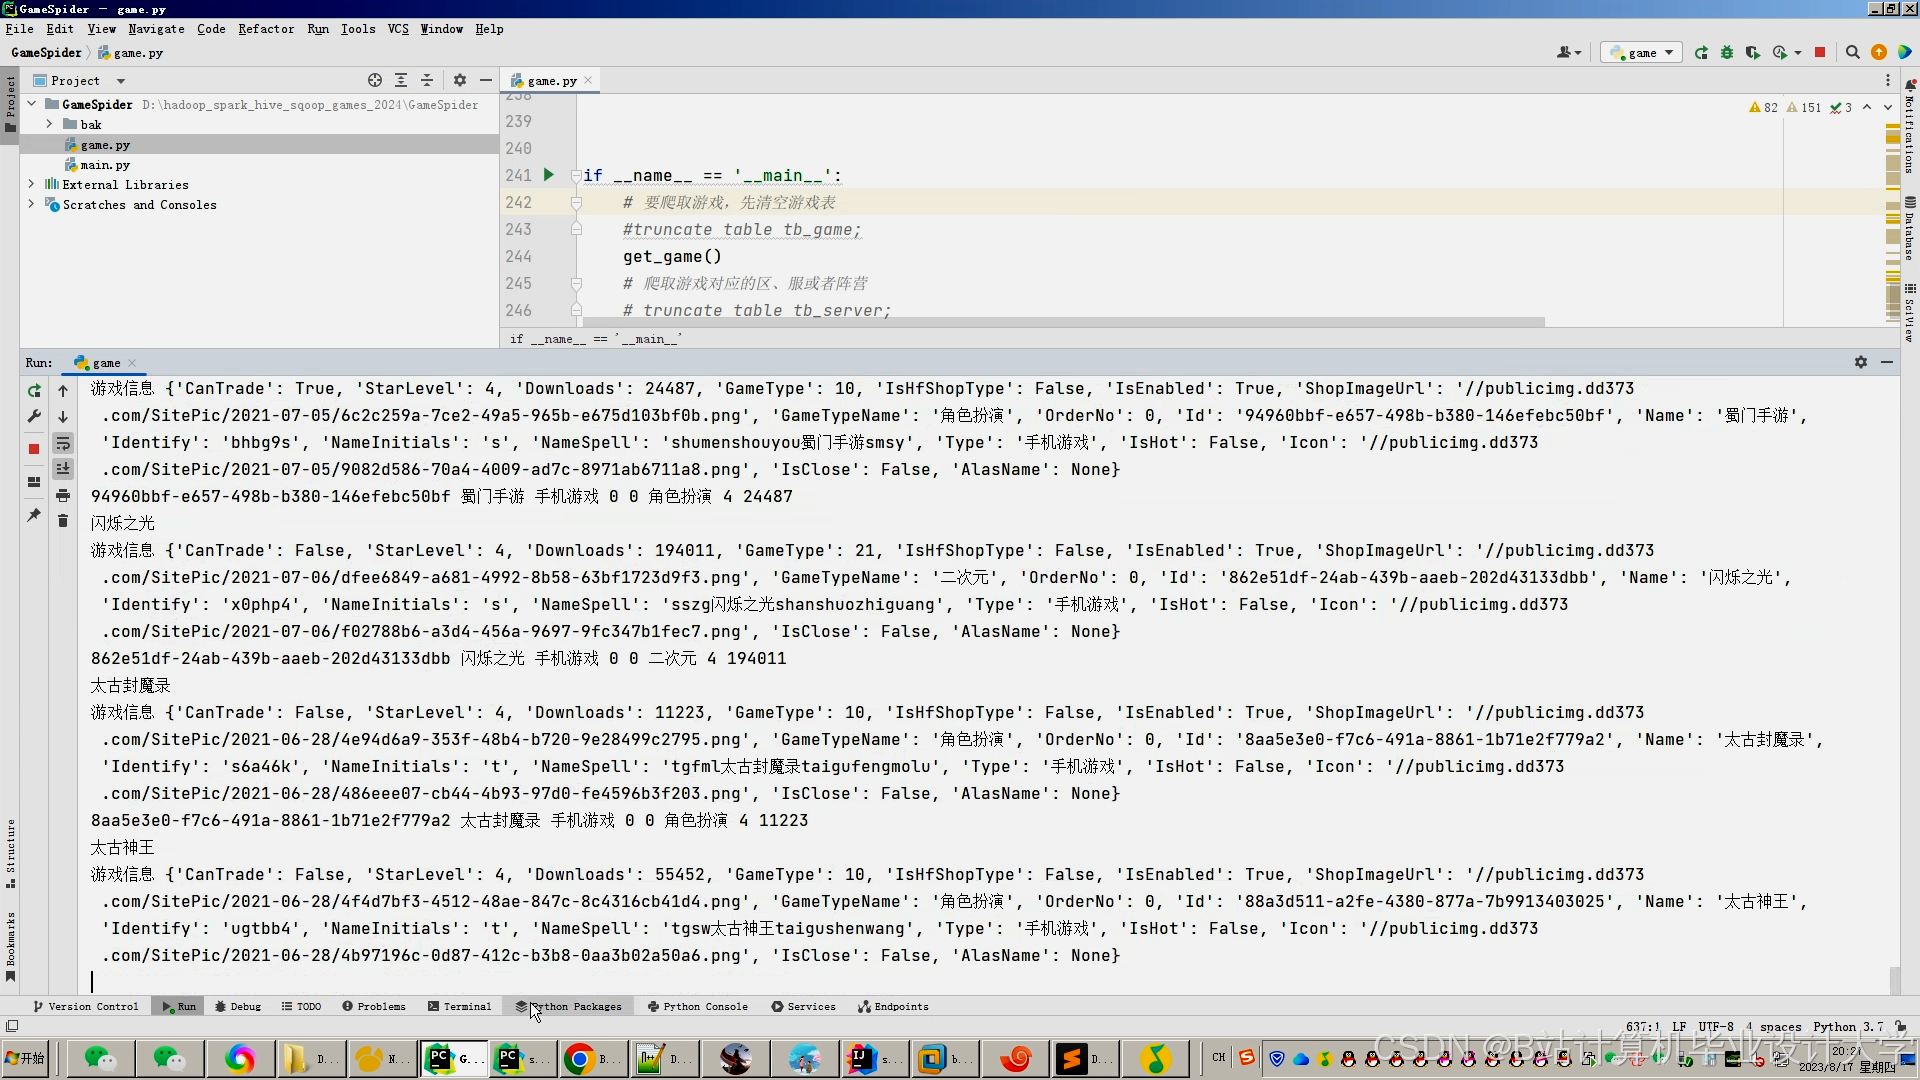Viewport: 1920px width, 1080px height.
Task: Clear all console output with trash icon
Action: (x=63, y=521)
